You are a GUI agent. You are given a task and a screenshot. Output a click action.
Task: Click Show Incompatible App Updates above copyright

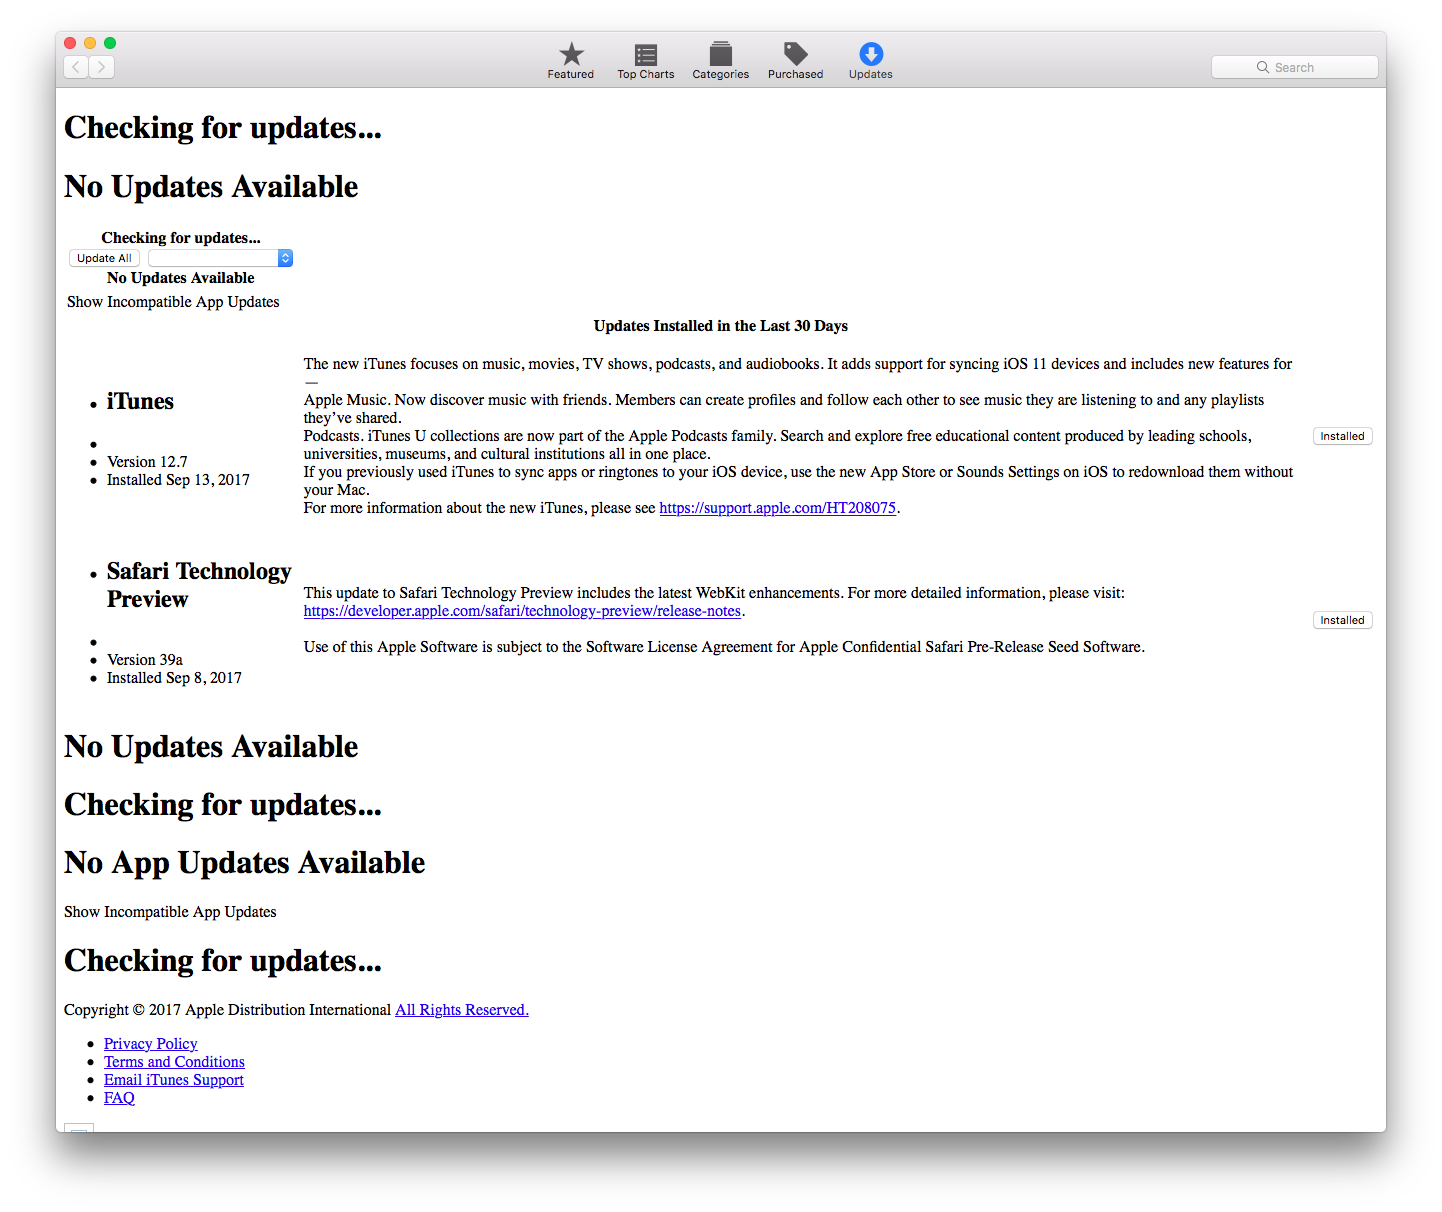[170, 912]
